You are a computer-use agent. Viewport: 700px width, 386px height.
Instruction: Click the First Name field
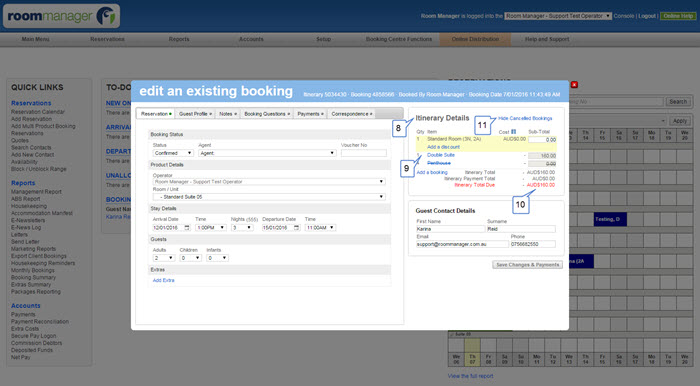[450, 229]
